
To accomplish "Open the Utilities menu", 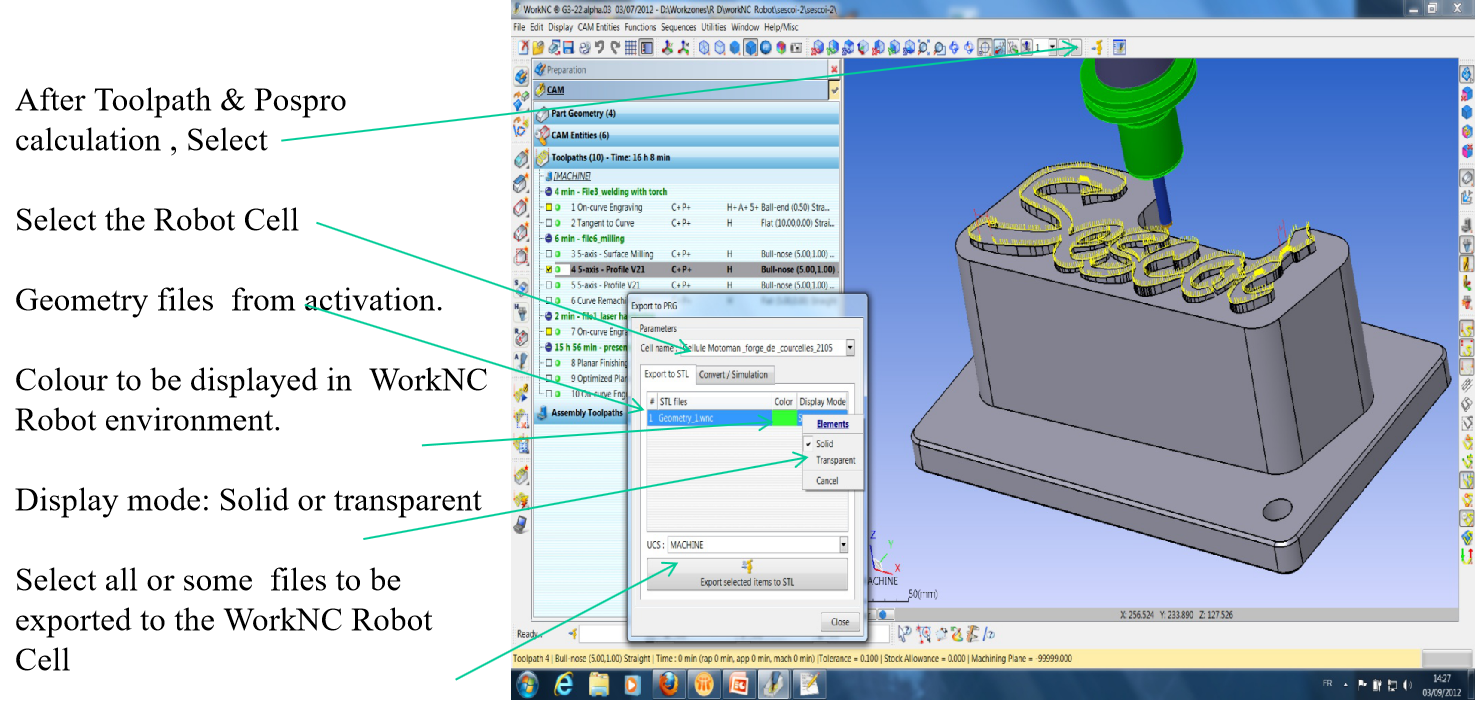I will click(714, 27).
